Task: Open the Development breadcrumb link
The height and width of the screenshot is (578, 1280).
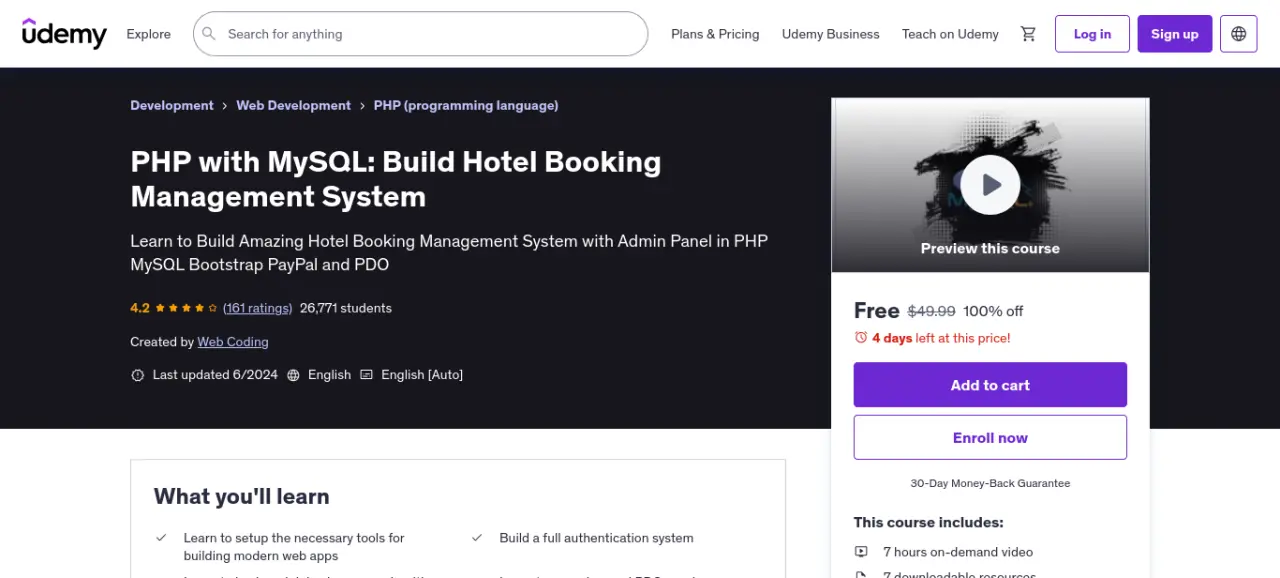Action: [172, 106]
